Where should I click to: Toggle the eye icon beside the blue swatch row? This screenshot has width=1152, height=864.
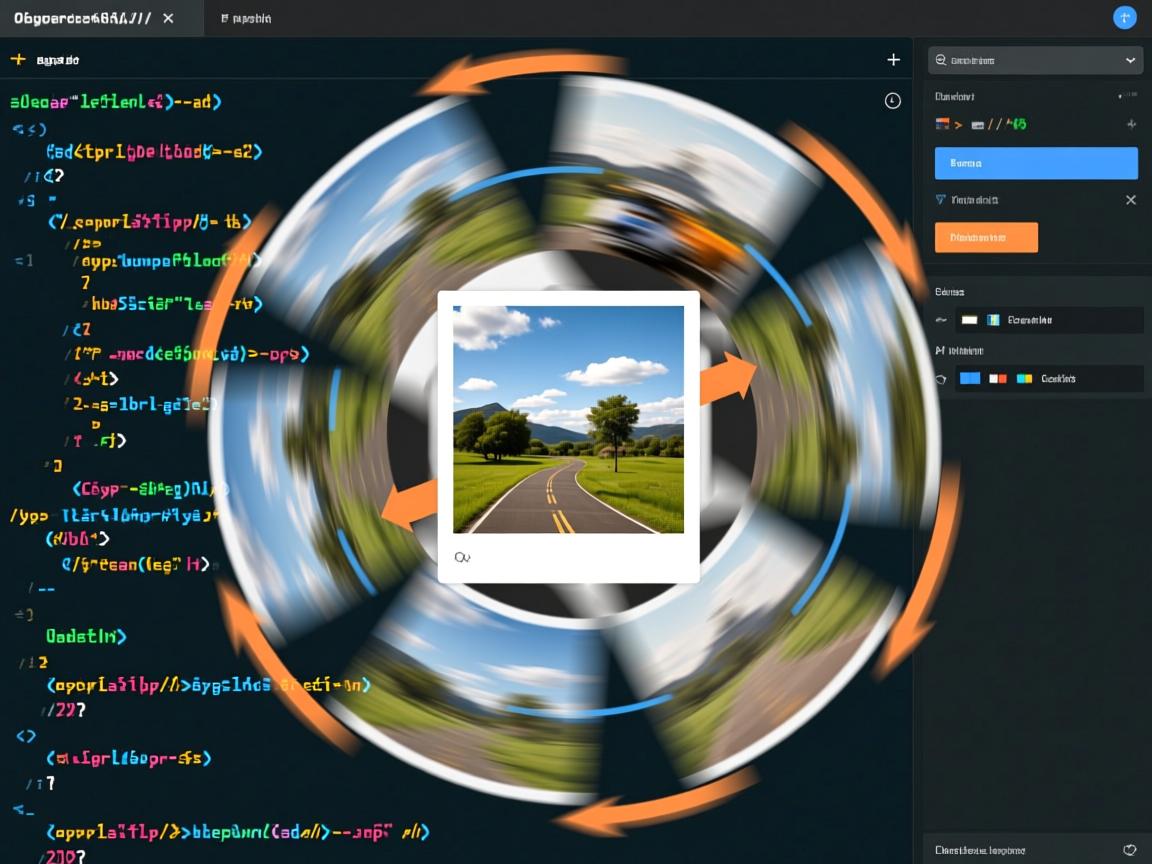click(x=941, y=379)
